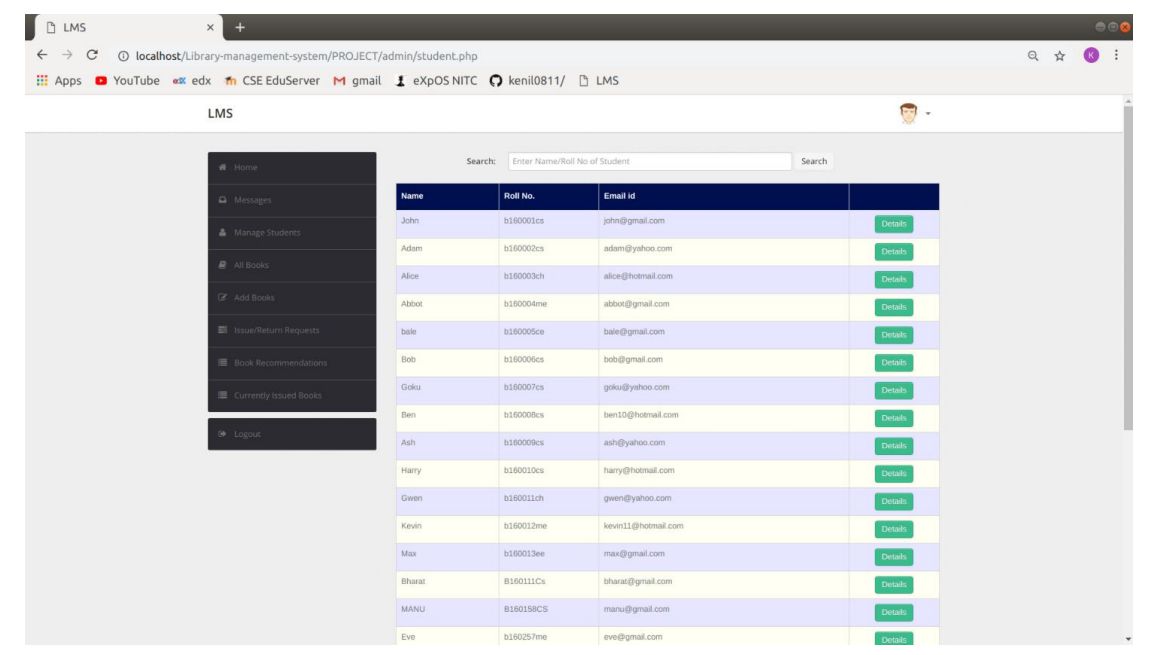Open All Books using the book icon
This screenshot has height=655, width=1149.
pyautogui.click(x=223, y=264)
